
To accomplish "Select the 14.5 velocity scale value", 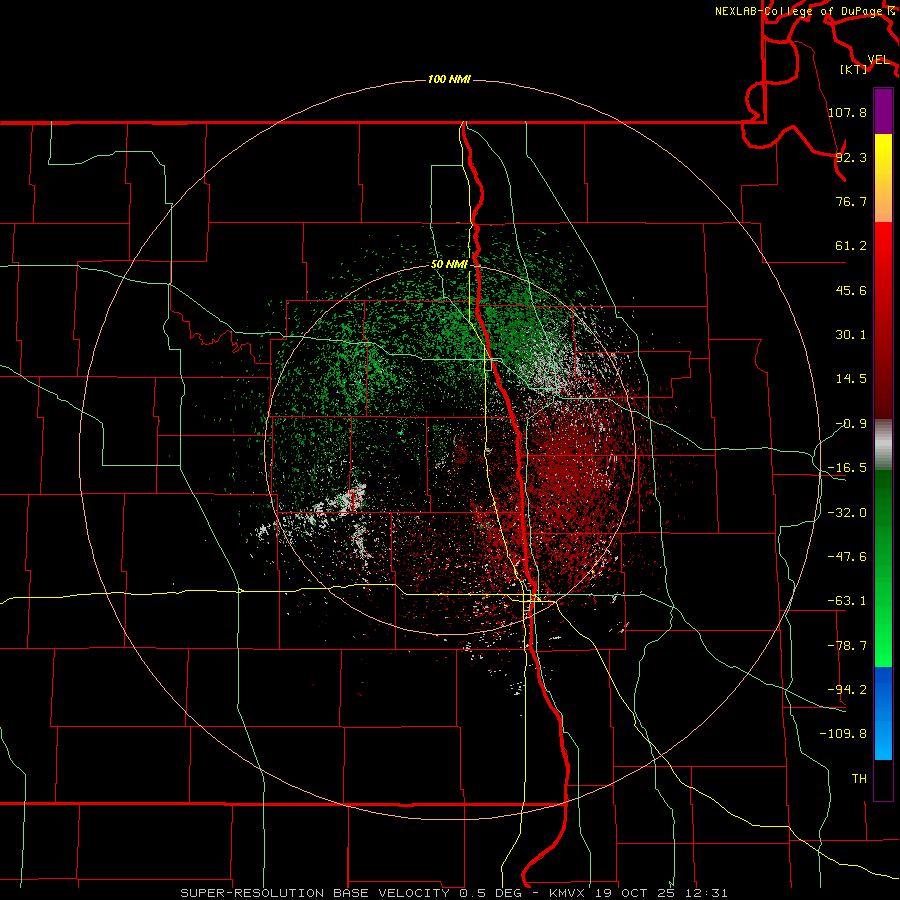I will (851, 379).
